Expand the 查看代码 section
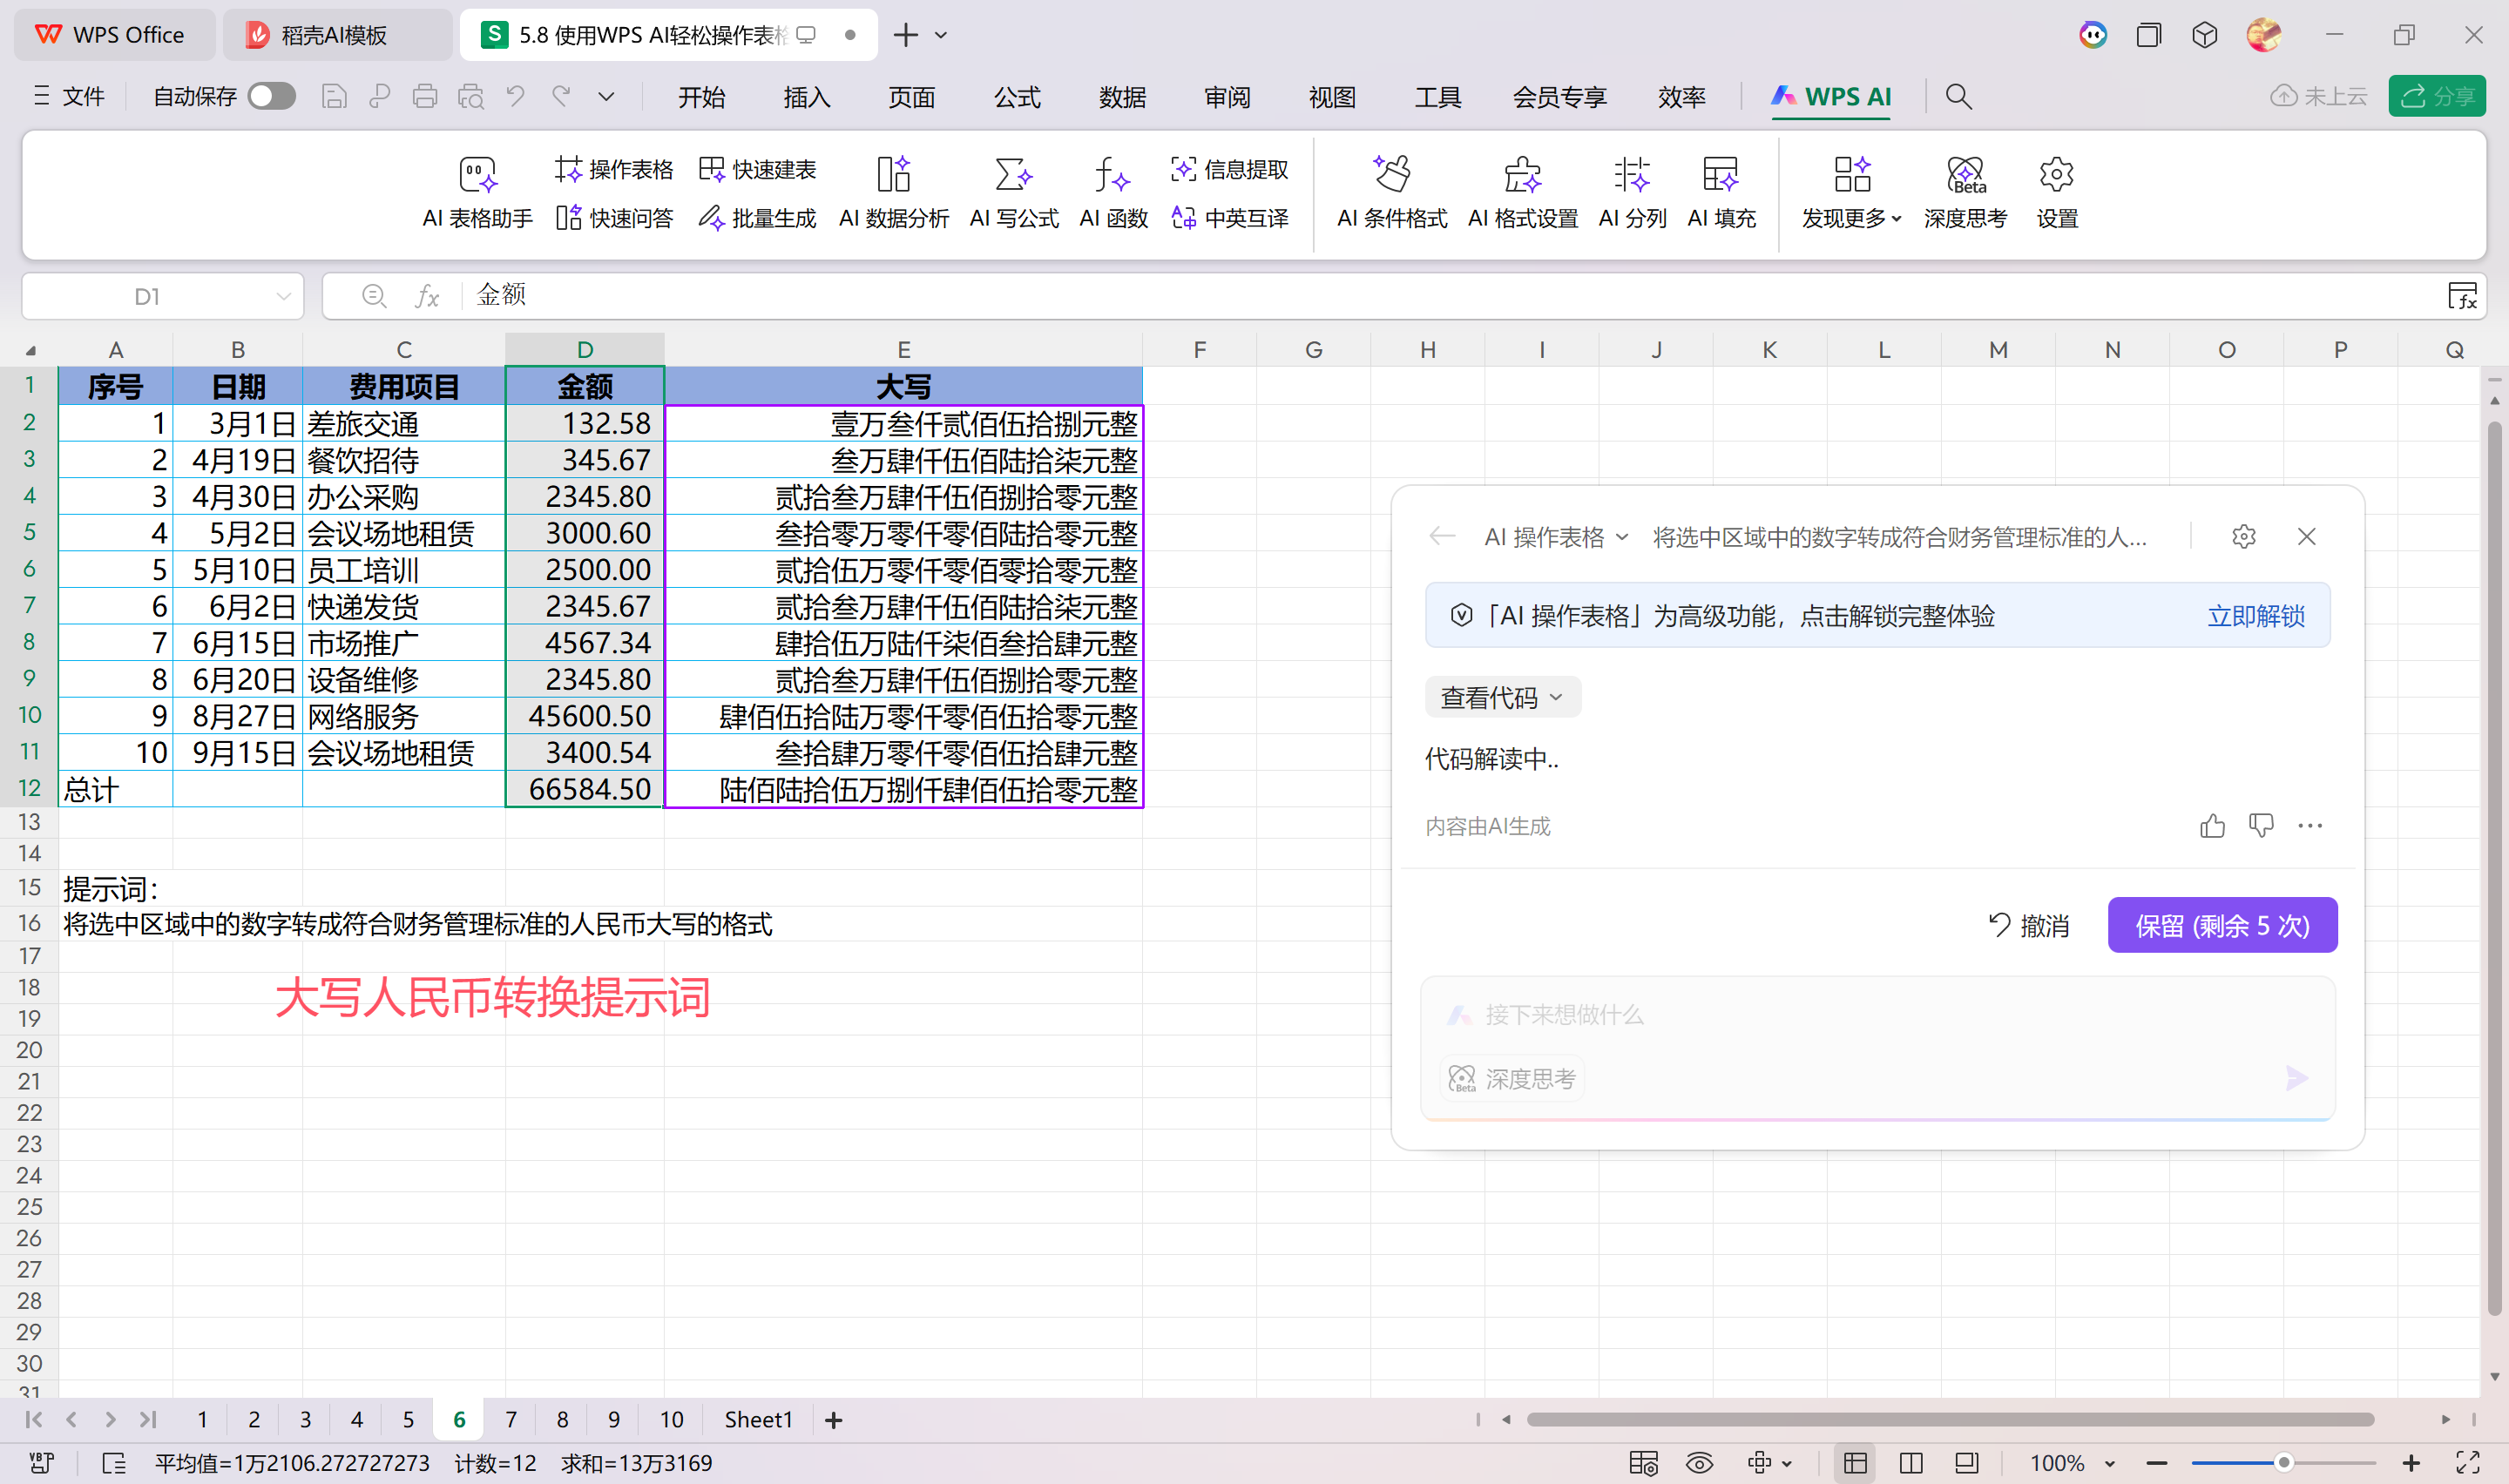The image size is (2509, 1484). [x=1502, y=697]
